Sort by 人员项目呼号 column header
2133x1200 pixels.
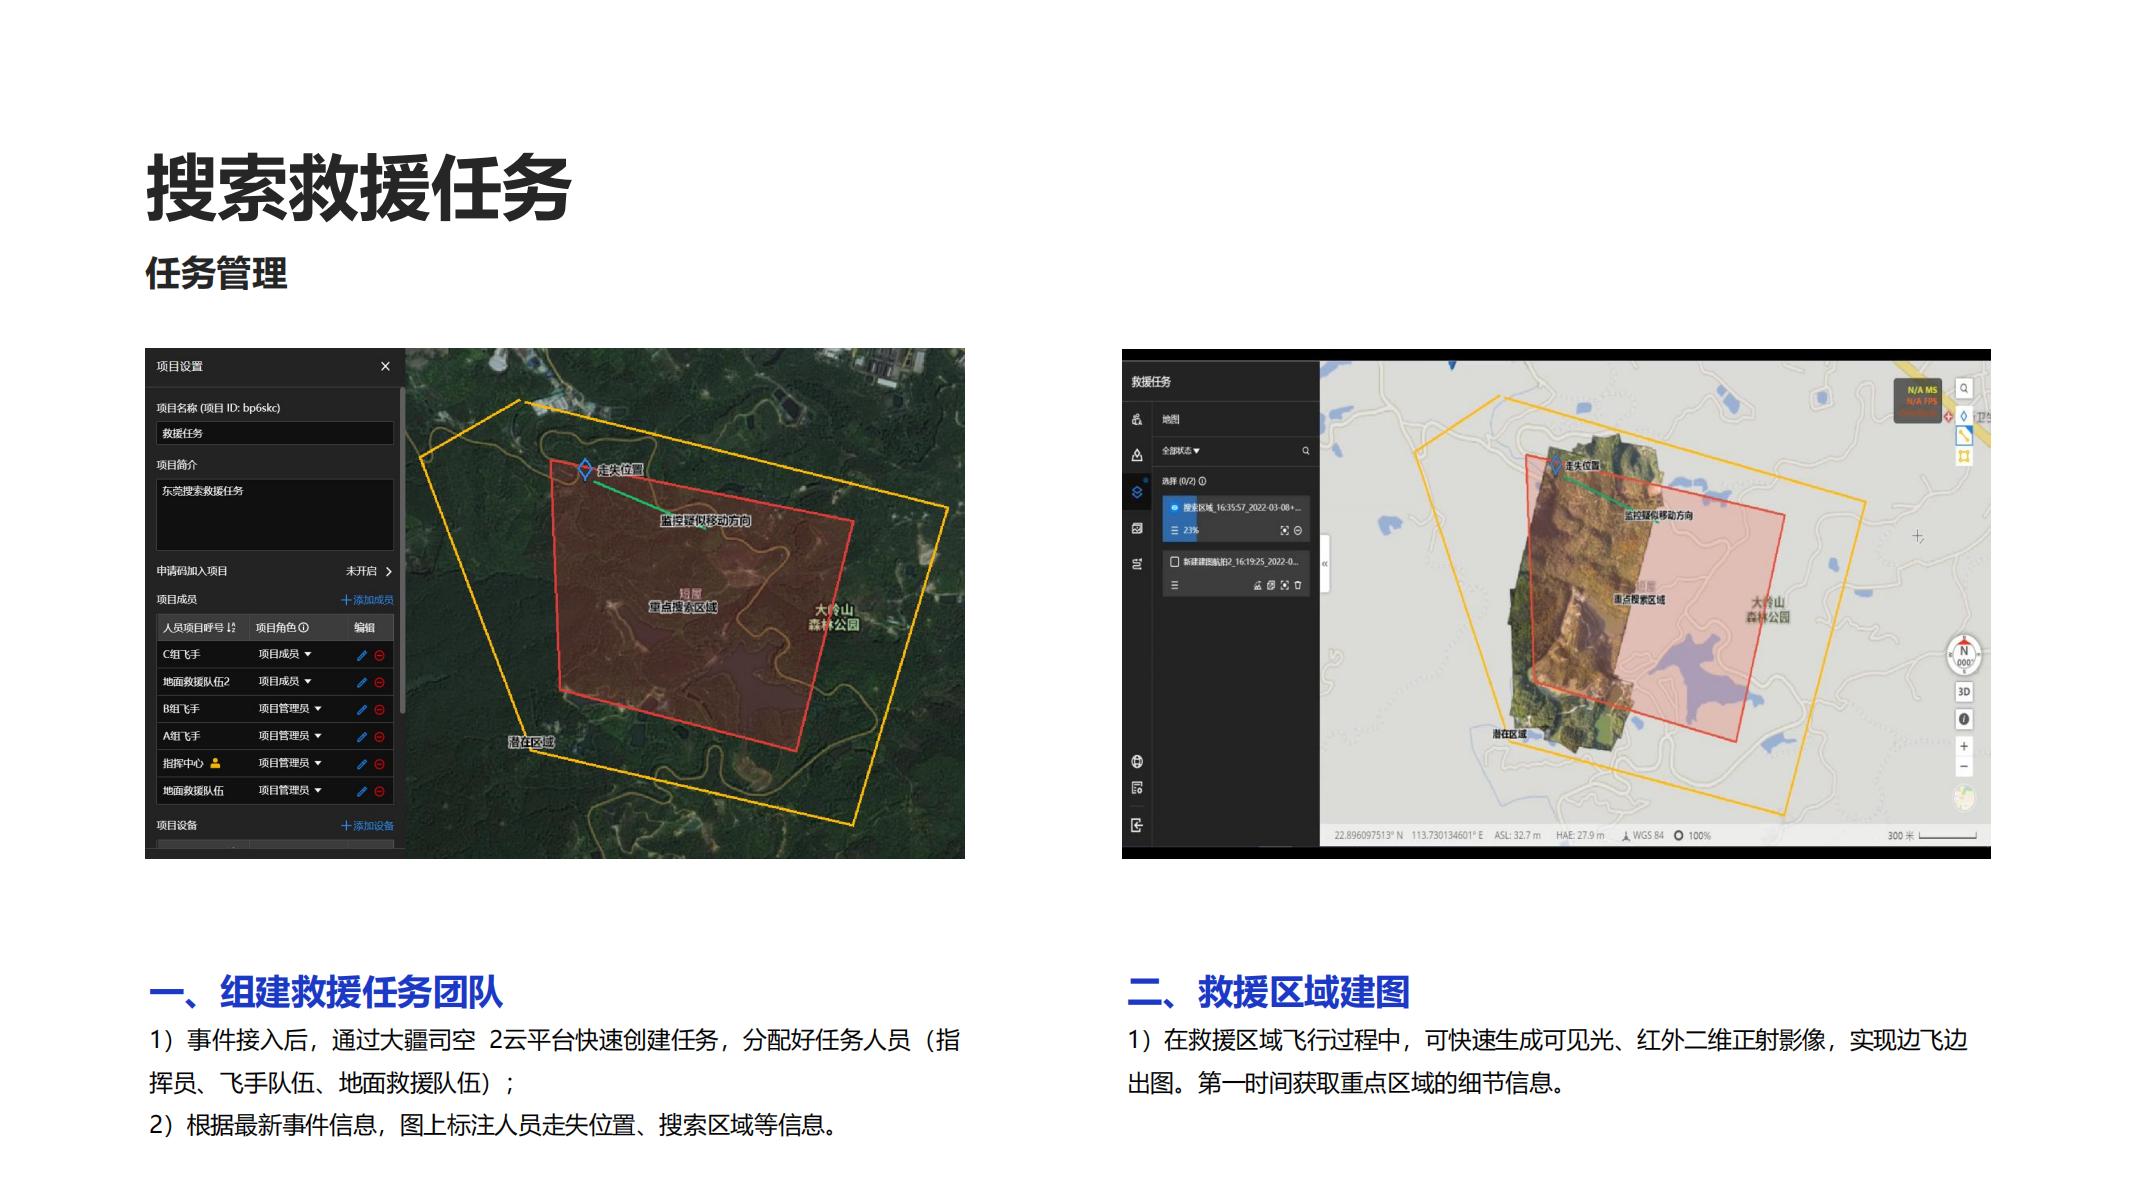[x=199, y=628]
